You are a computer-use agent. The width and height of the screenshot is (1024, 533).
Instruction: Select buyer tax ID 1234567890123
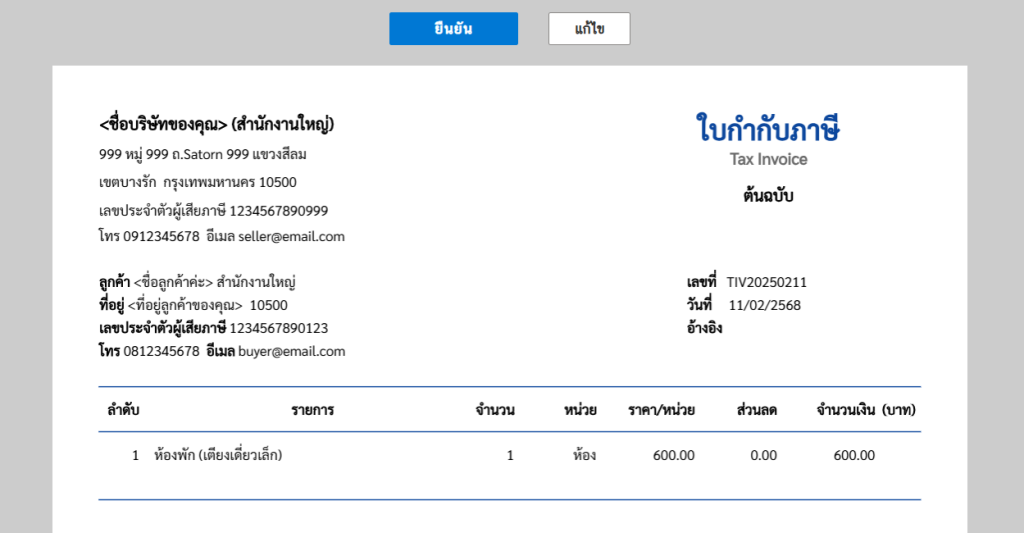279,328
